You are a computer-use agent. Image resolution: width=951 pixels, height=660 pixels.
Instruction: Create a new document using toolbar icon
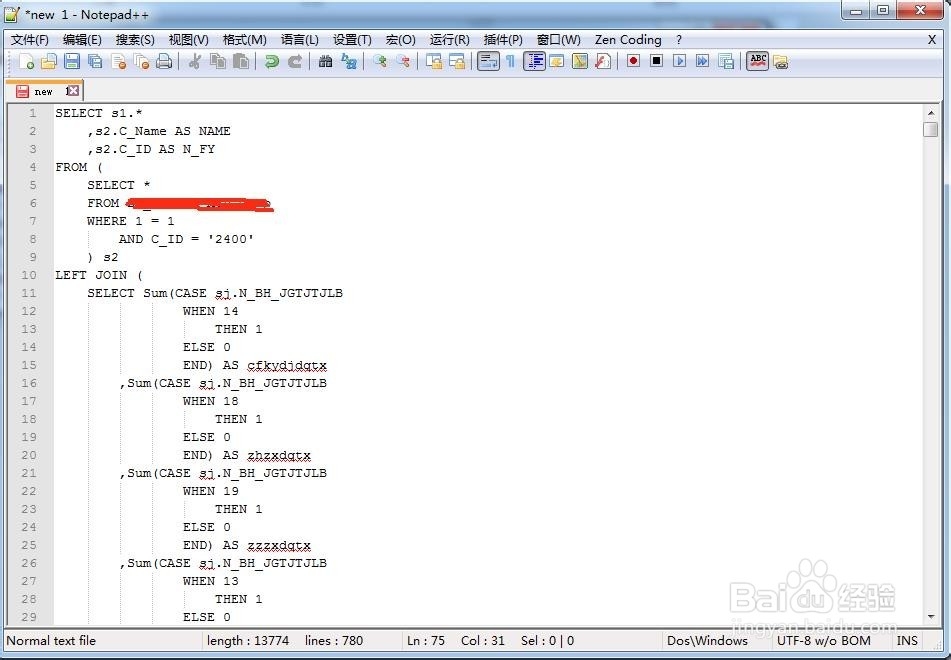coord(27,61)
